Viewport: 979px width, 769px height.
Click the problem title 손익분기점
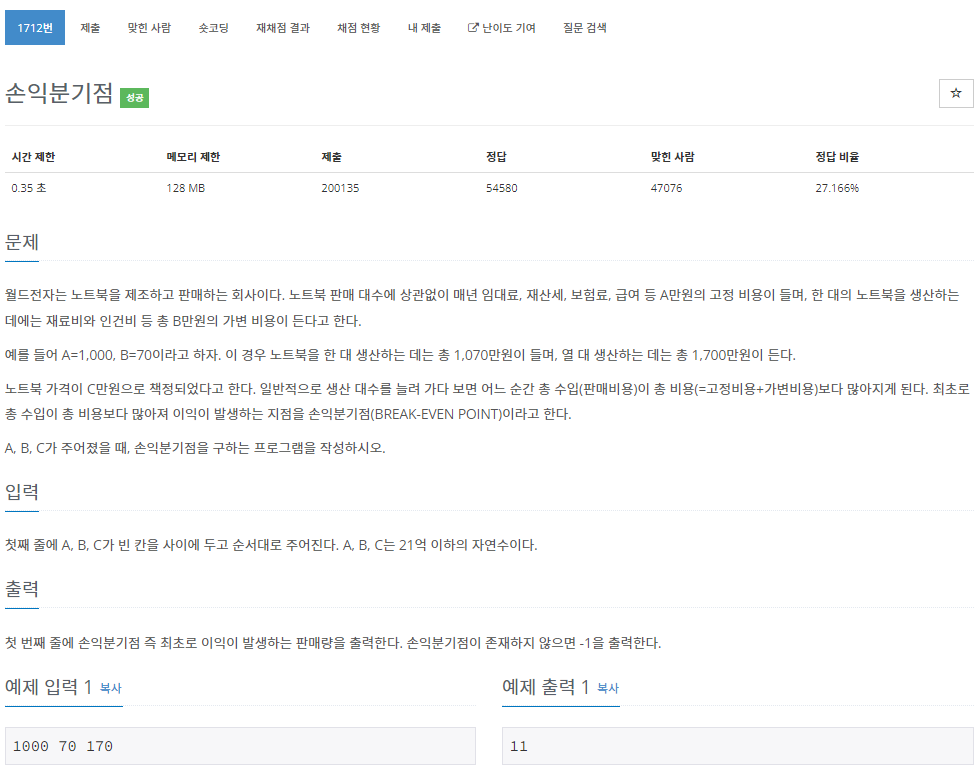59,93
